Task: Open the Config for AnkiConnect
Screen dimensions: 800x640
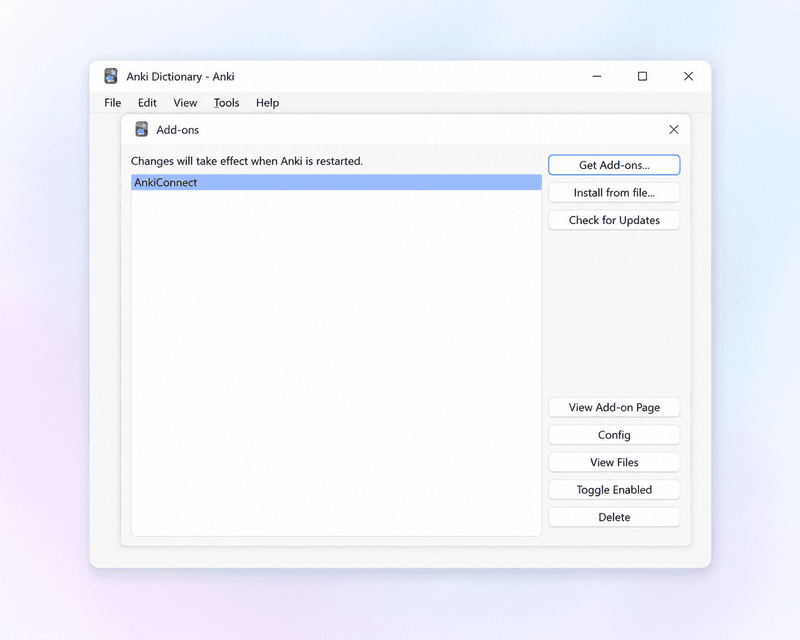Action: click(614, 435)
